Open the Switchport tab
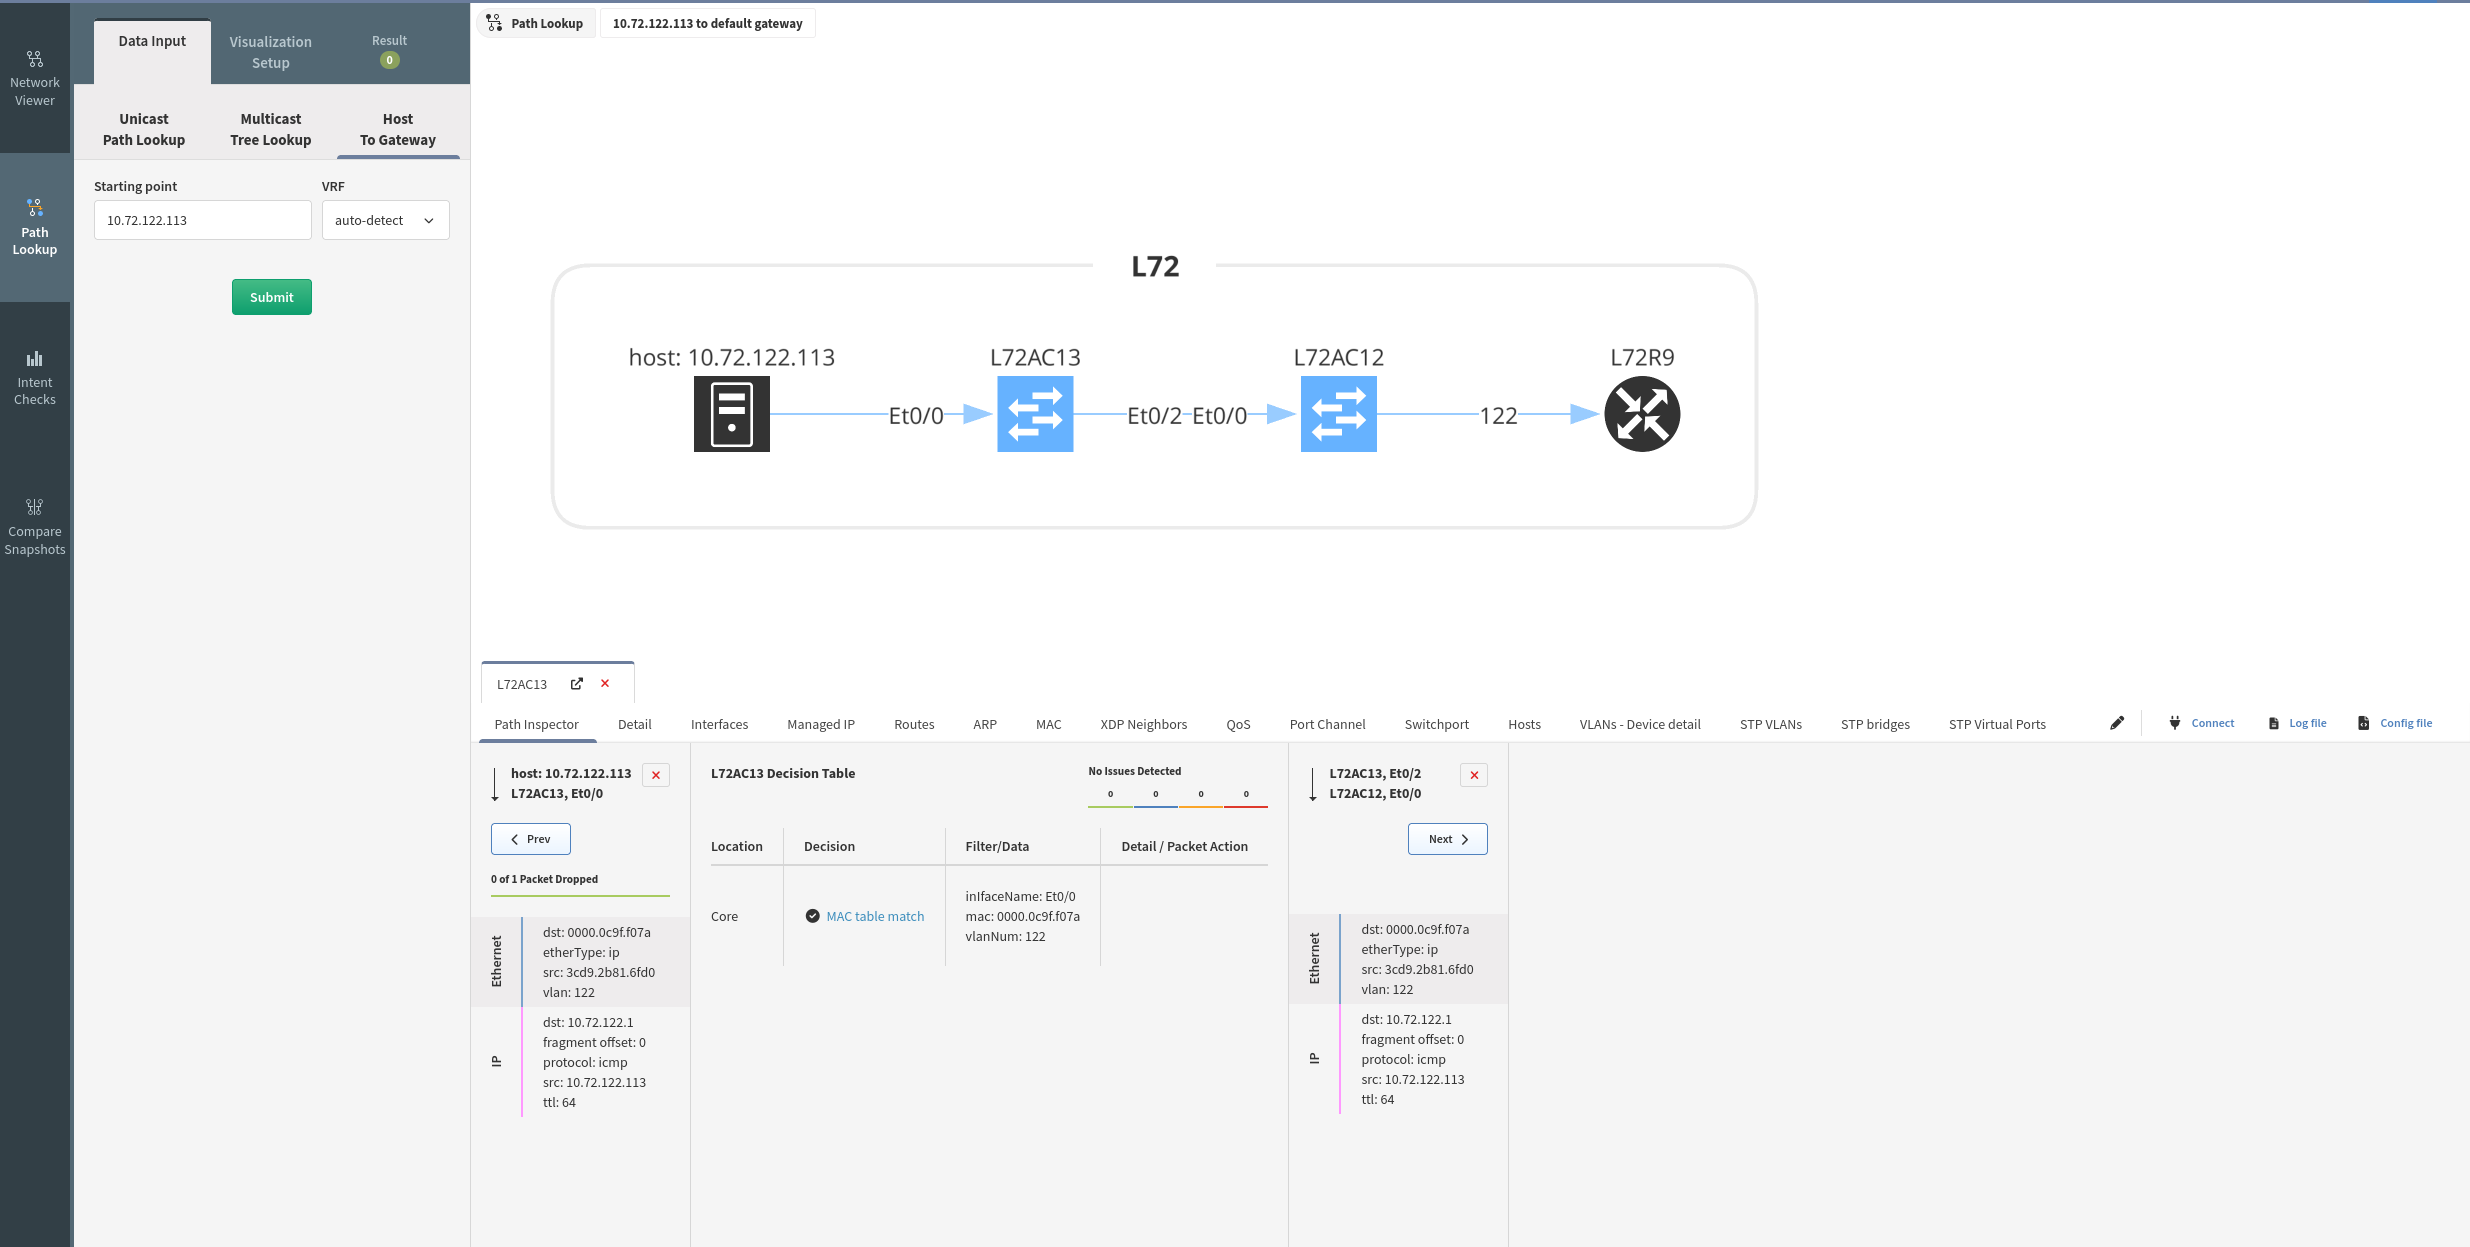 1437,724
